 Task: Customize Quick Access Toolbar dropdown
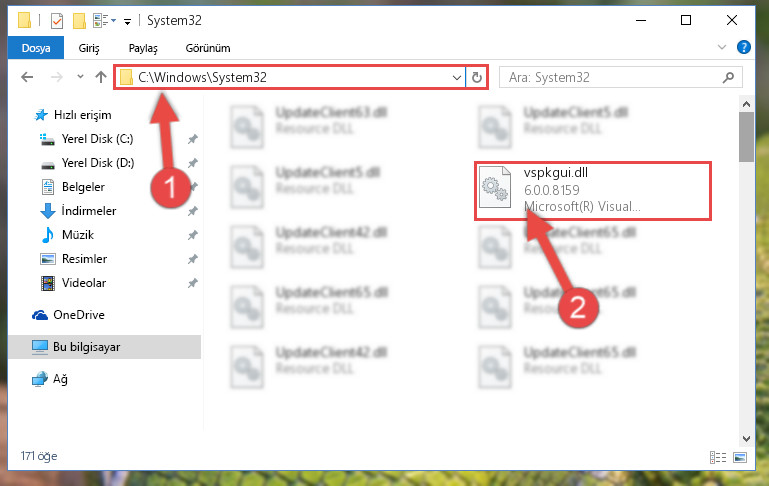pos(128,21)
